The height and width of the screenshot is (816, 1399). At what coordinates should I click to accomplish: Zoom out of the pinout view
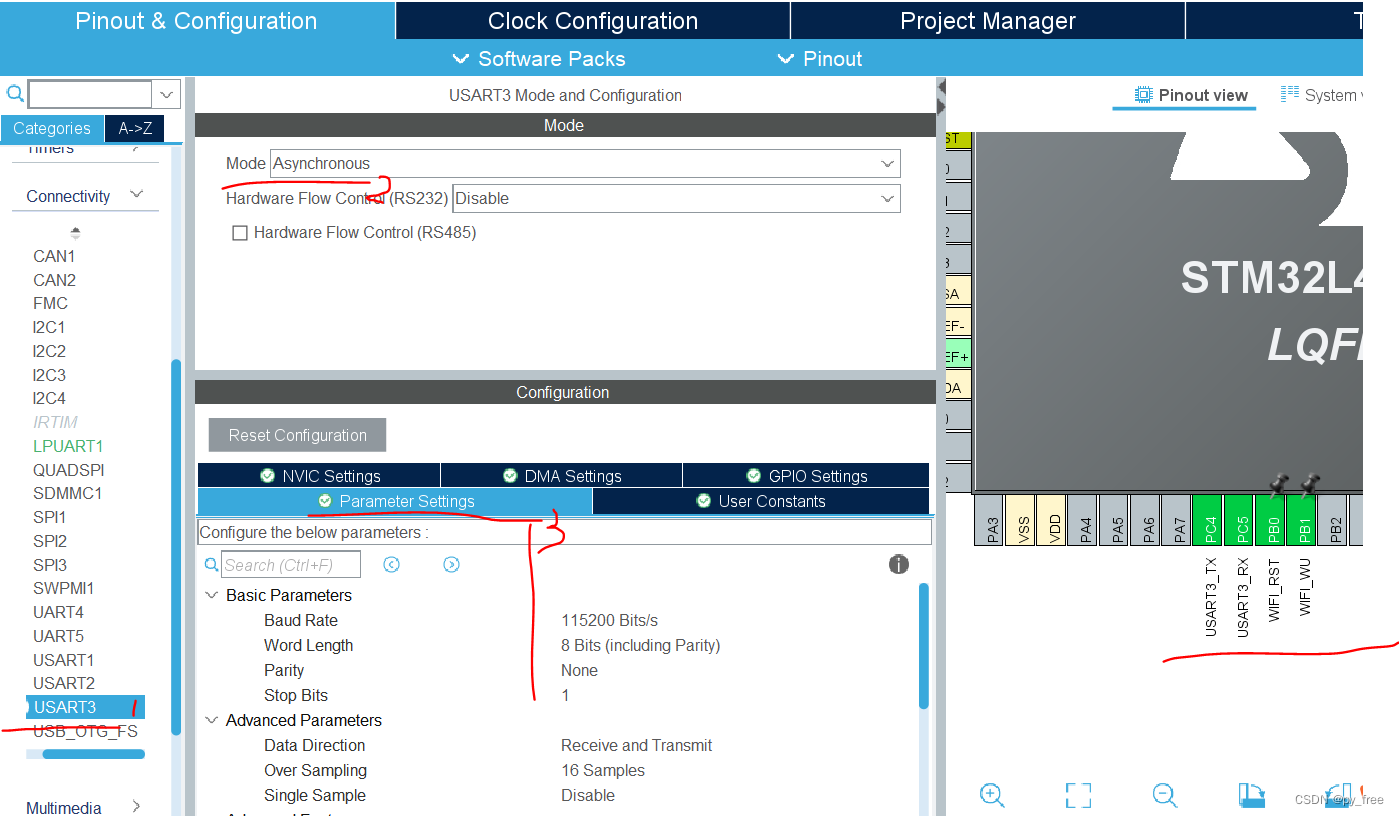(x=1165, y=795)
